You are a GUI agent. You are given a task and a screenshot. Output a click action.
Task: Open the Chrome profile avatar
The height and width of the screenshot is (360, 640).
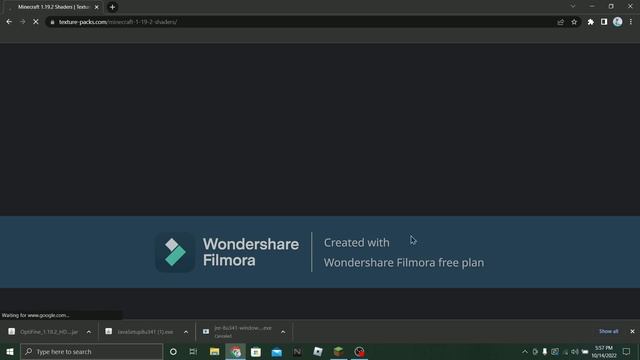618,22
